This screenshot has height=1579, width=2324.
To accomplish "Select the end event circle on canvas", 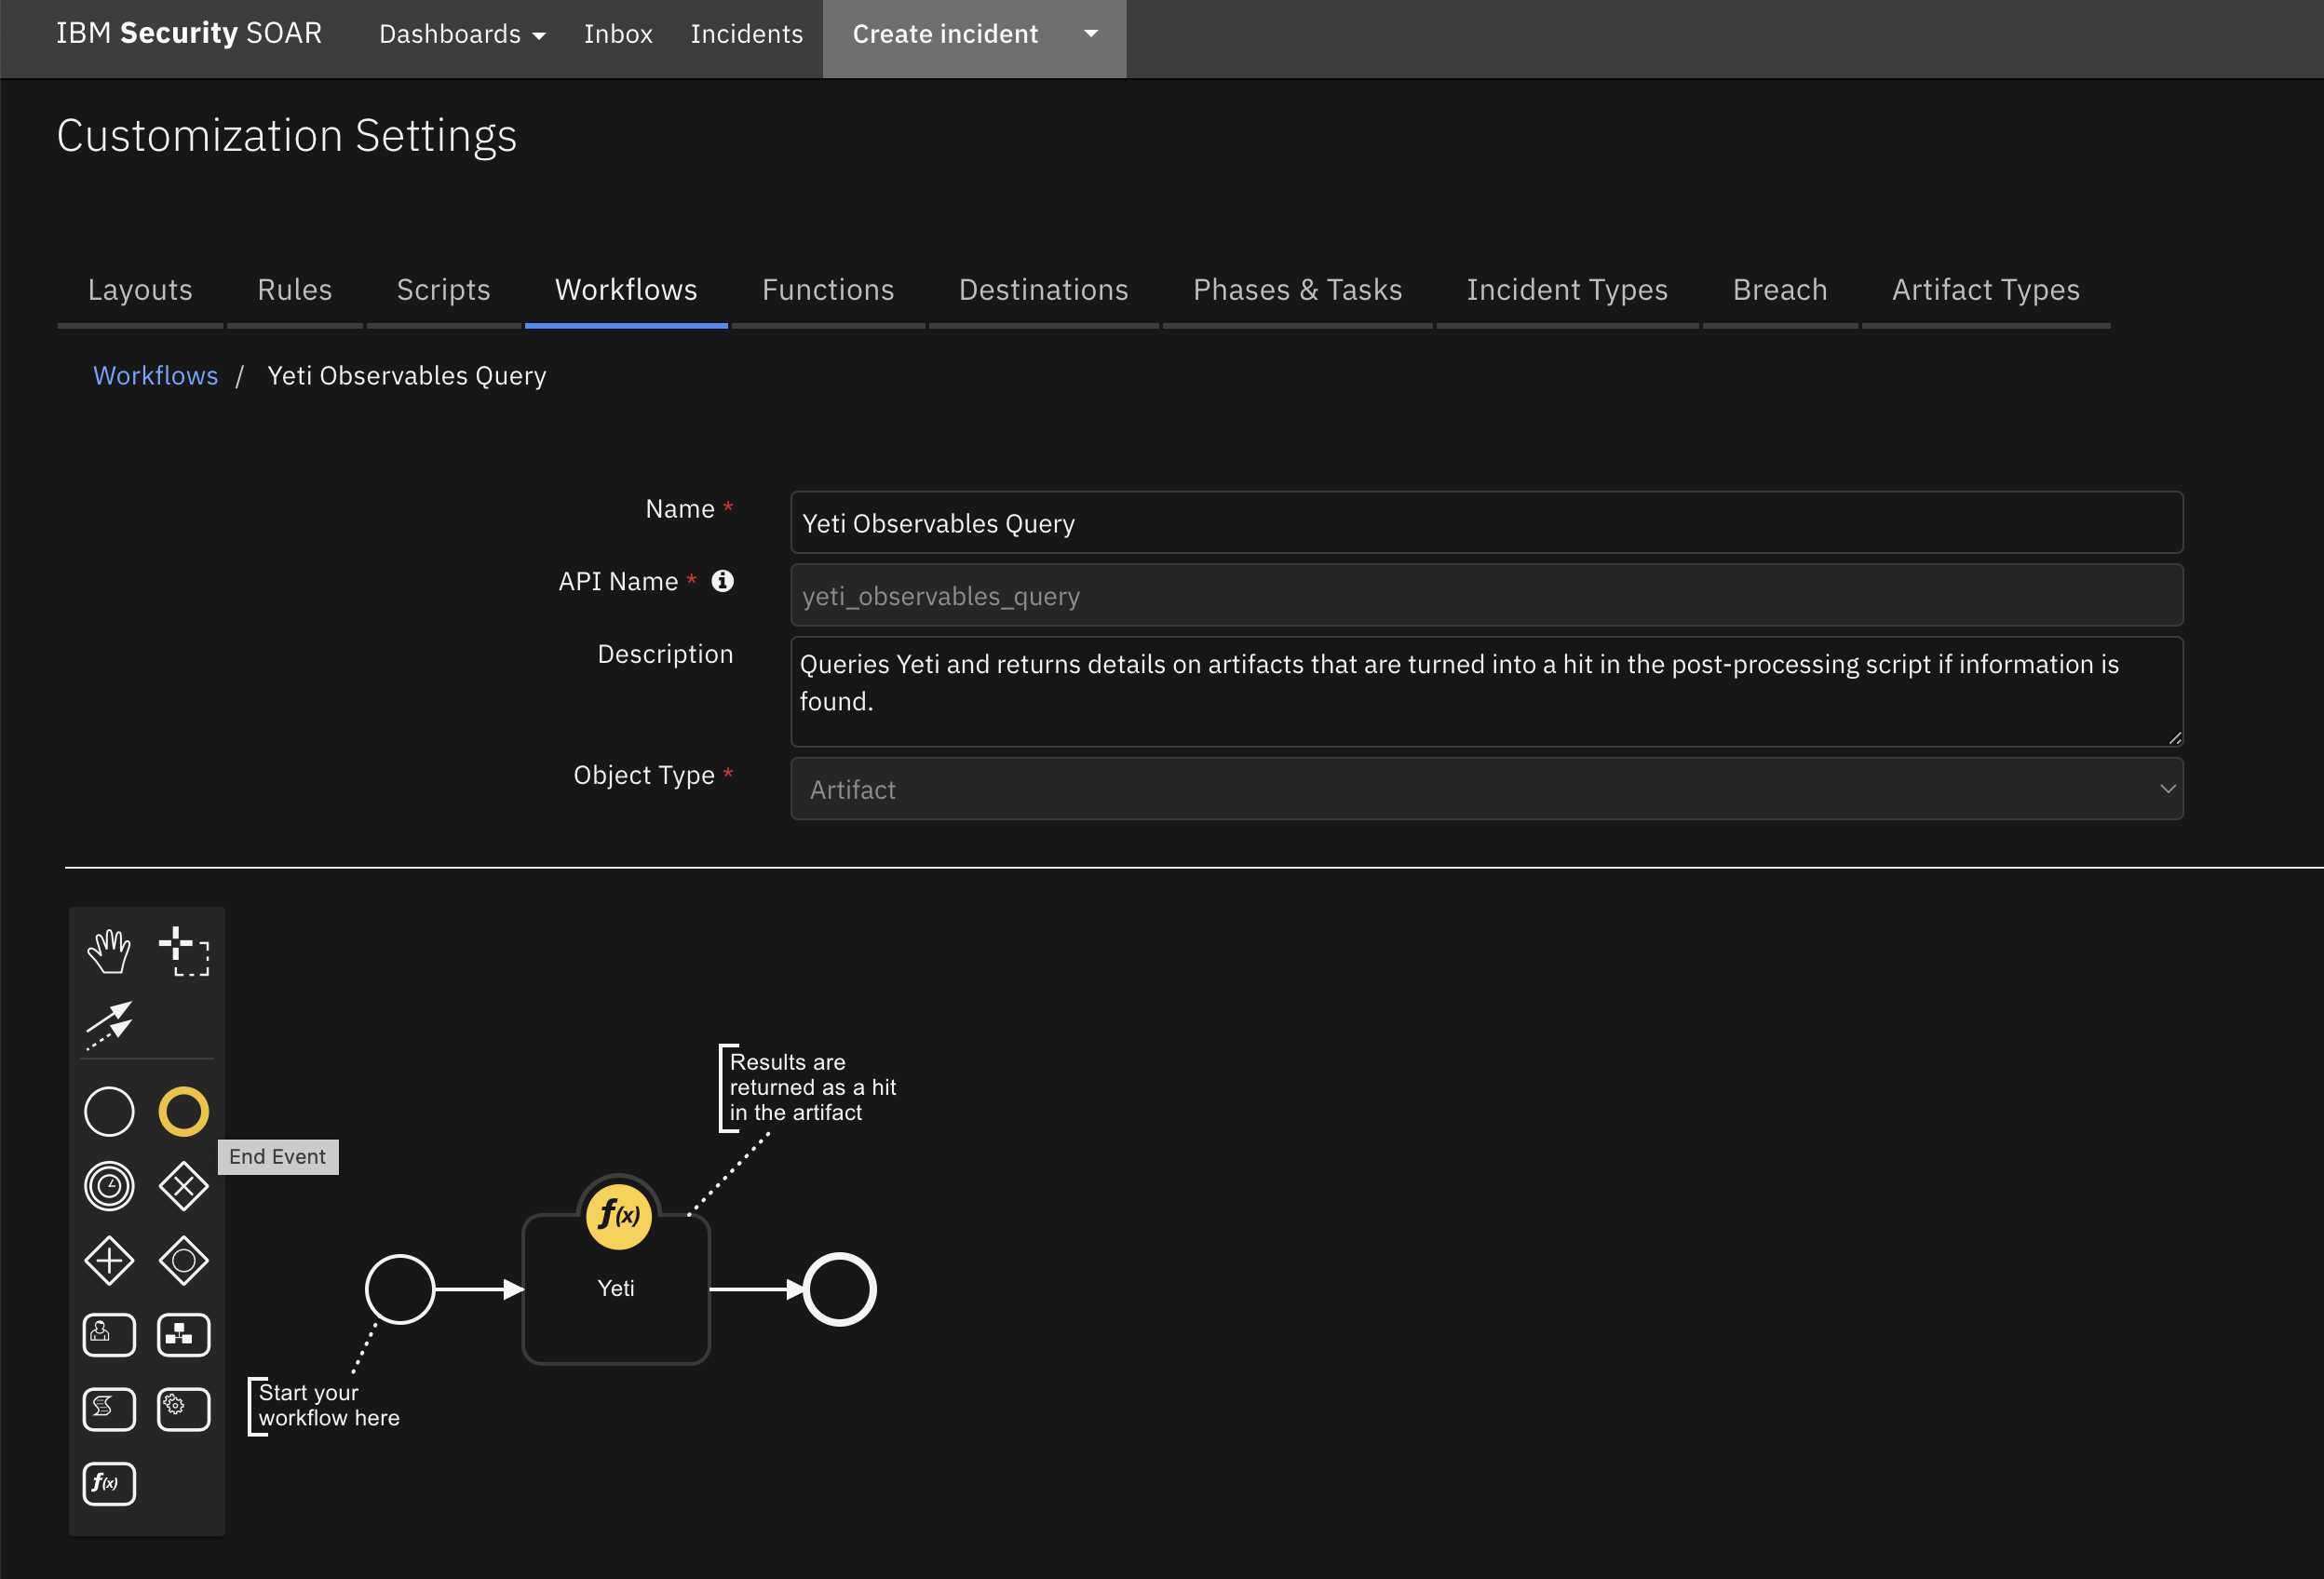I will pos(840,1289).
